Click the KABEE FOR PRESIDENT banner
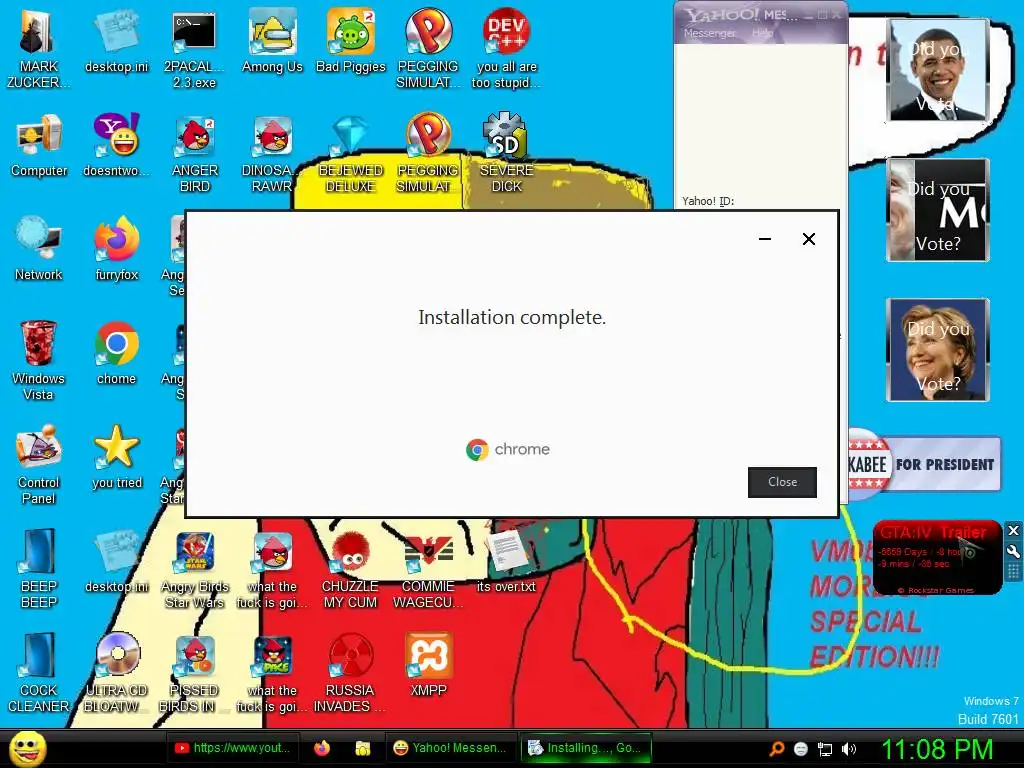 [x=924, y=464]
